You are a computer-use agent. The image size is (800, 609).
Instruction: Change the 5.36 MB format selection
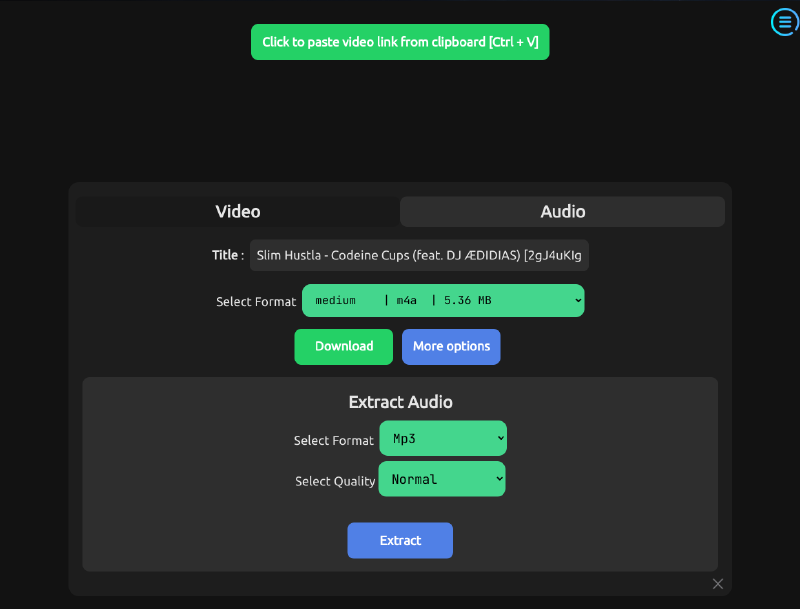[442, 300]
